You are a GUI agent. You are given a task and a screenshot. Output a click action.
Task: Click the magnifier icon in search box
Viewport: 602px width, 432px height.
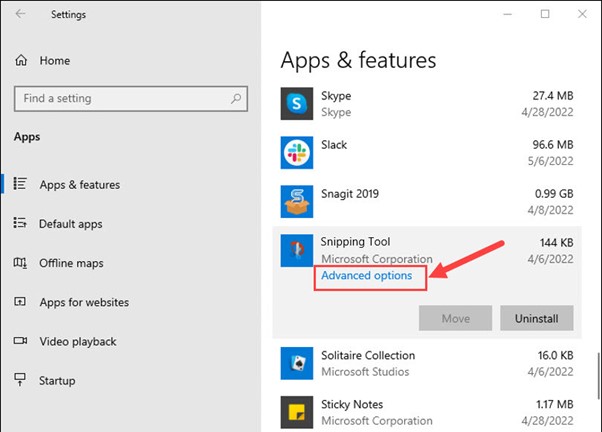(x=236, y=99)
